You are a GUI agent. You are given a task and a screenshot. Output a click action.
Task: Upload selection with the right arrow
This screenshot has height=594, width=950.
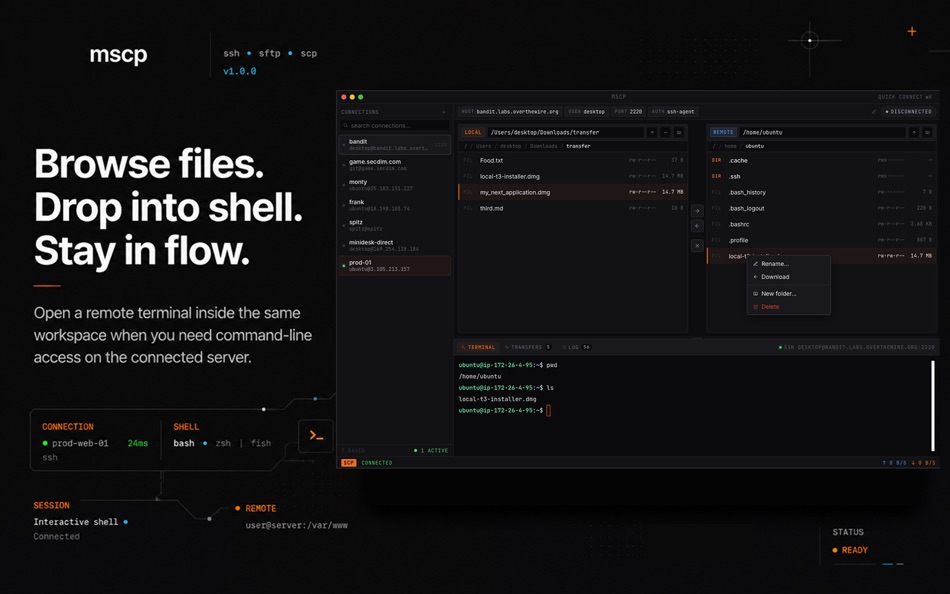[697, 211]
